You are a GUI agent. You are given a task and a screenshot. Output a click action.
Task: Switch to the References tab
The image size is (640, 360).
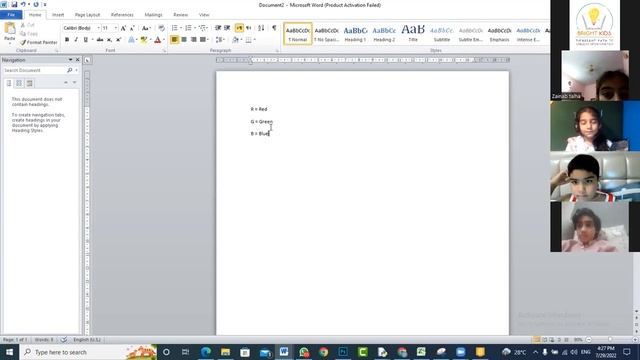[x=122, y=15]
